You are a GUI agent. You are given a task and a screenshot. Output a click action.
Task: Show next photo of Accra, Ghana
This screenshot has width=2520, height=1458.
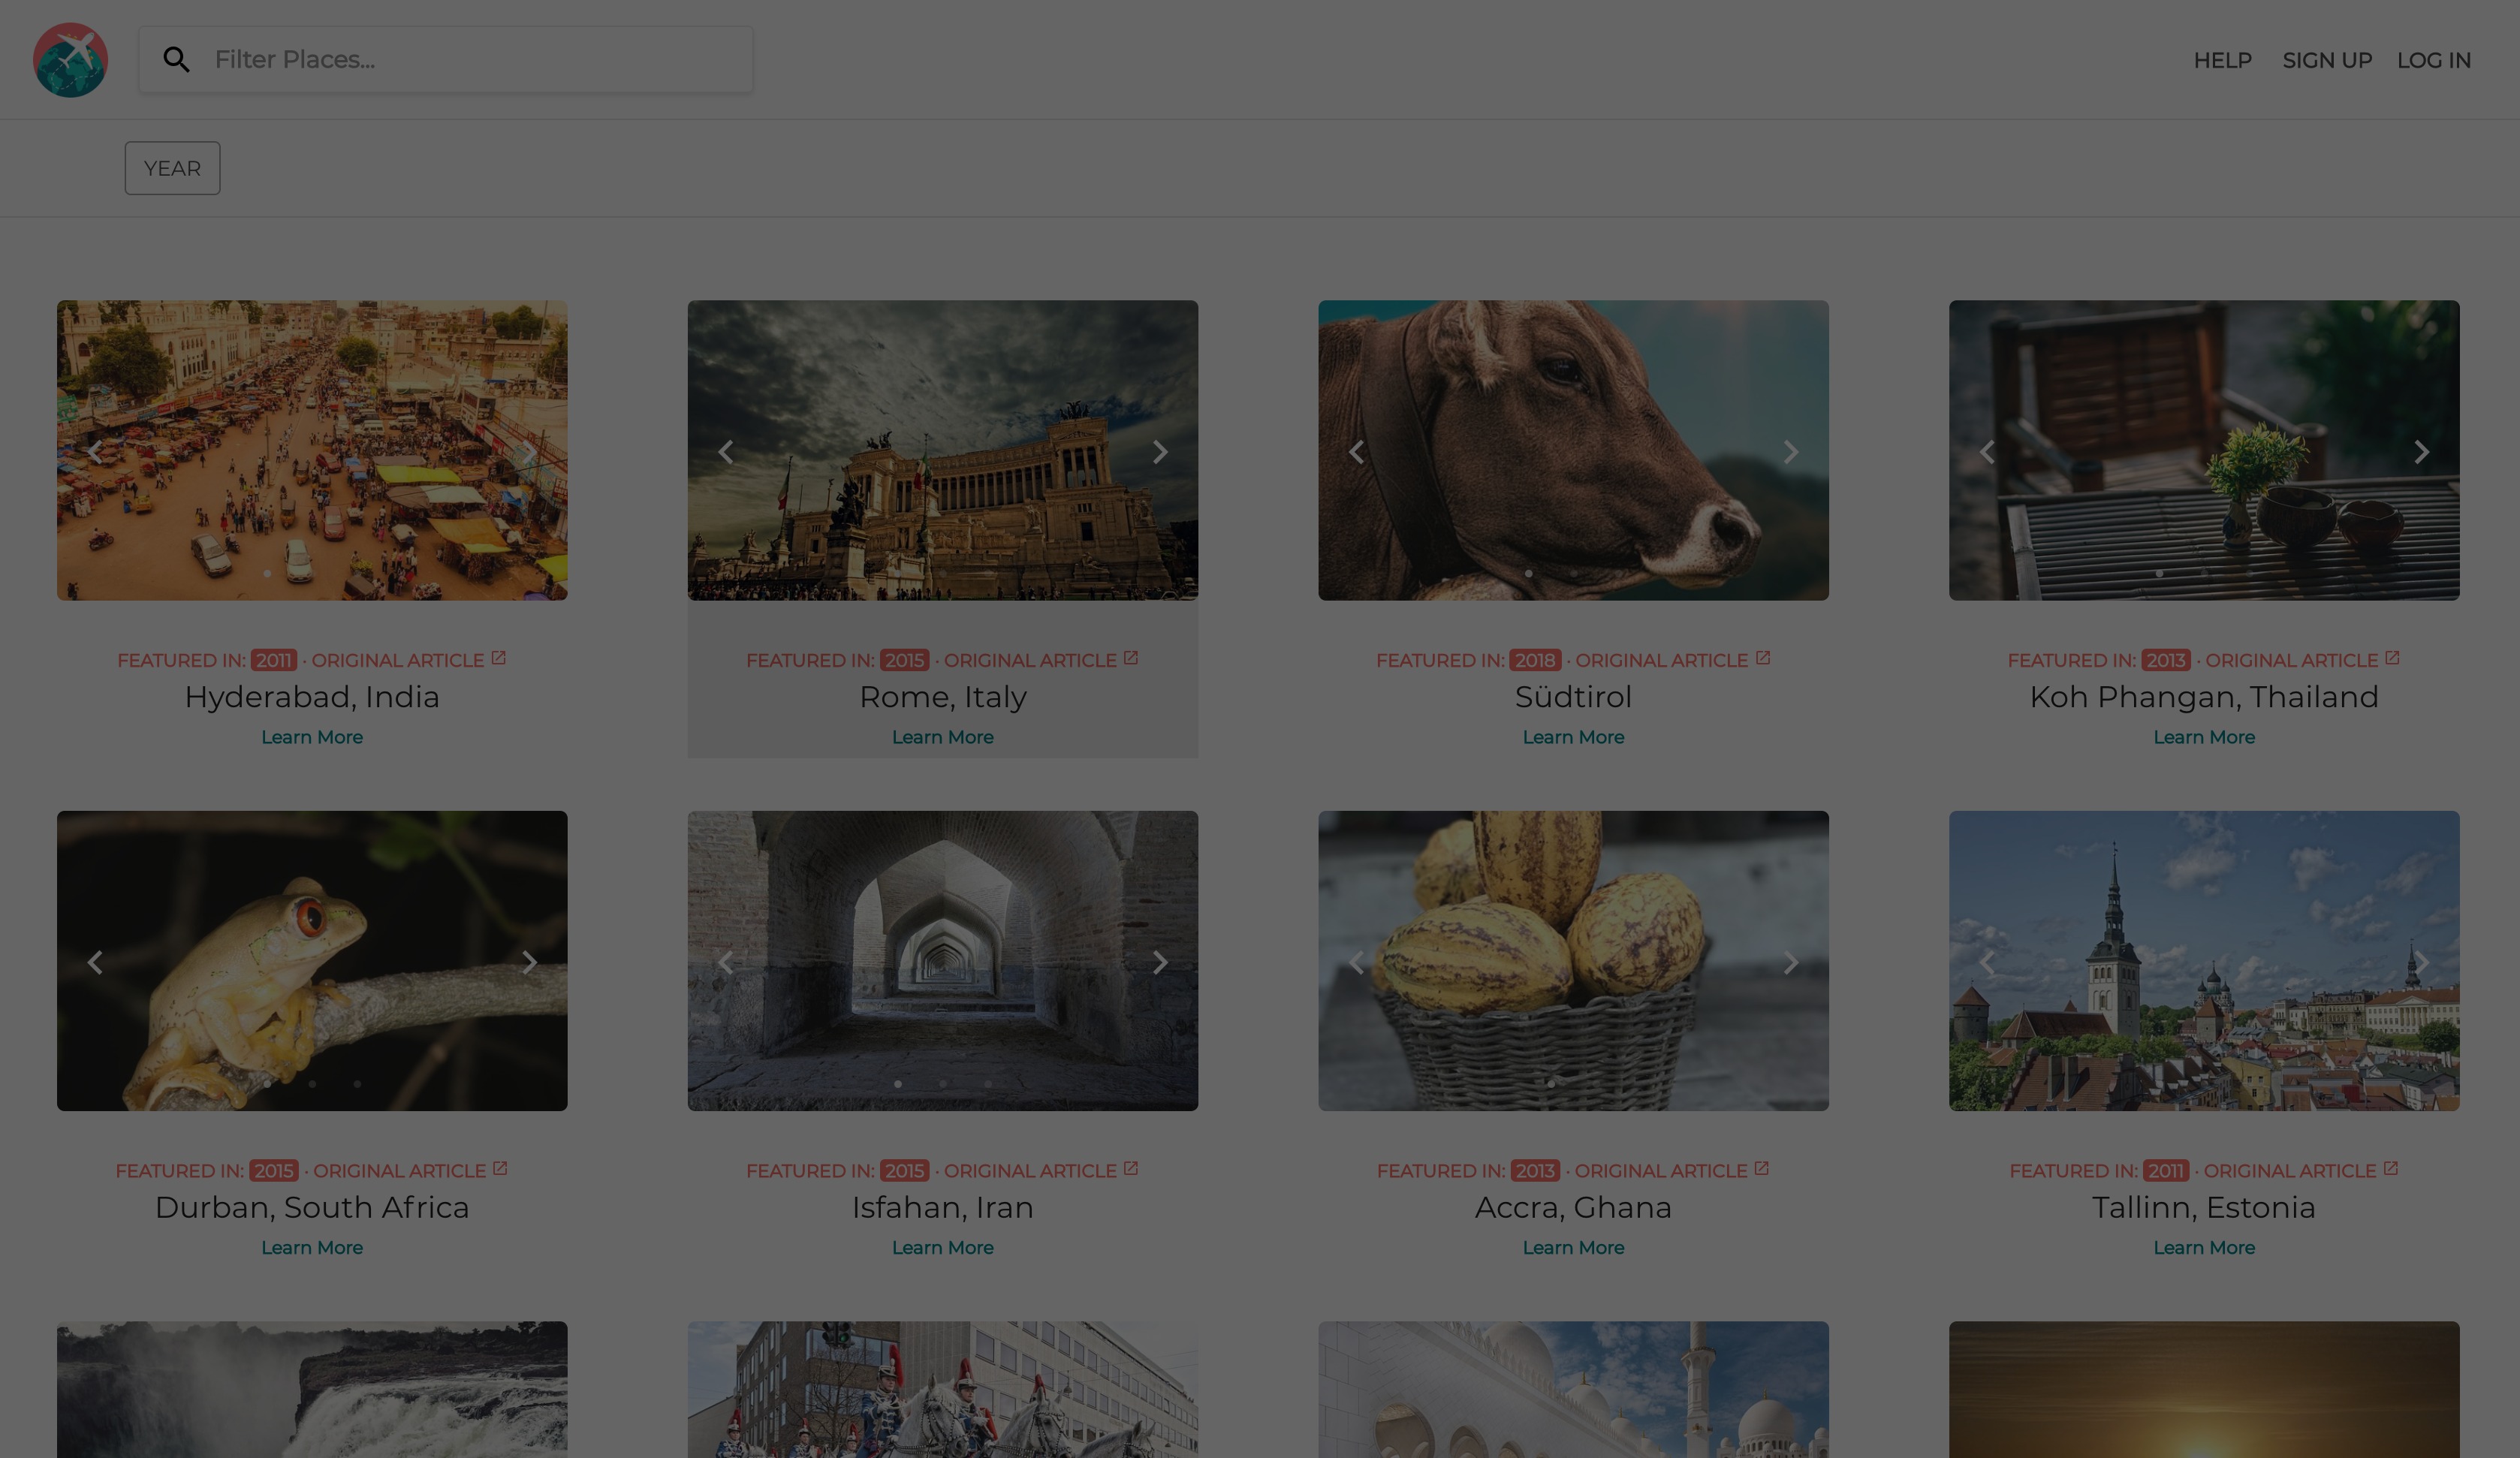click(1791, 962)
